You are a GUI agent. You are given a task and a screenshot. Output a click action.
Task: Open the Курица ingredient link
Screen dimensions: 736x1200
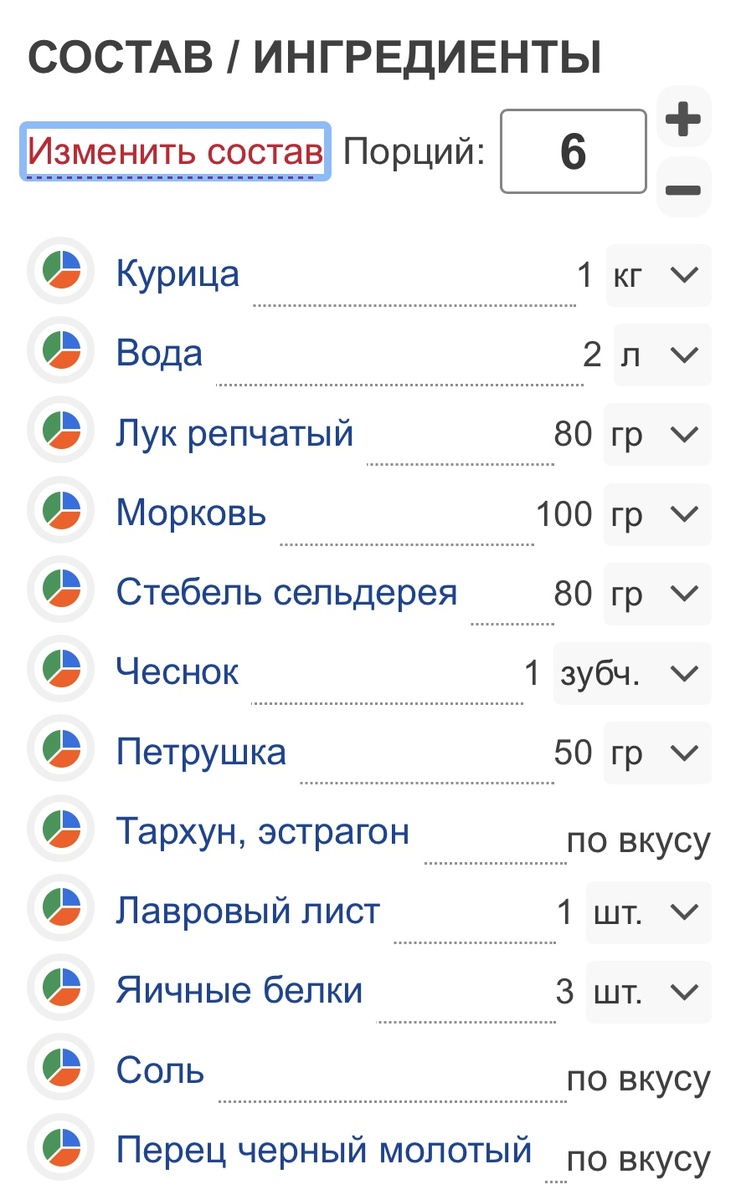pos(177,272)
